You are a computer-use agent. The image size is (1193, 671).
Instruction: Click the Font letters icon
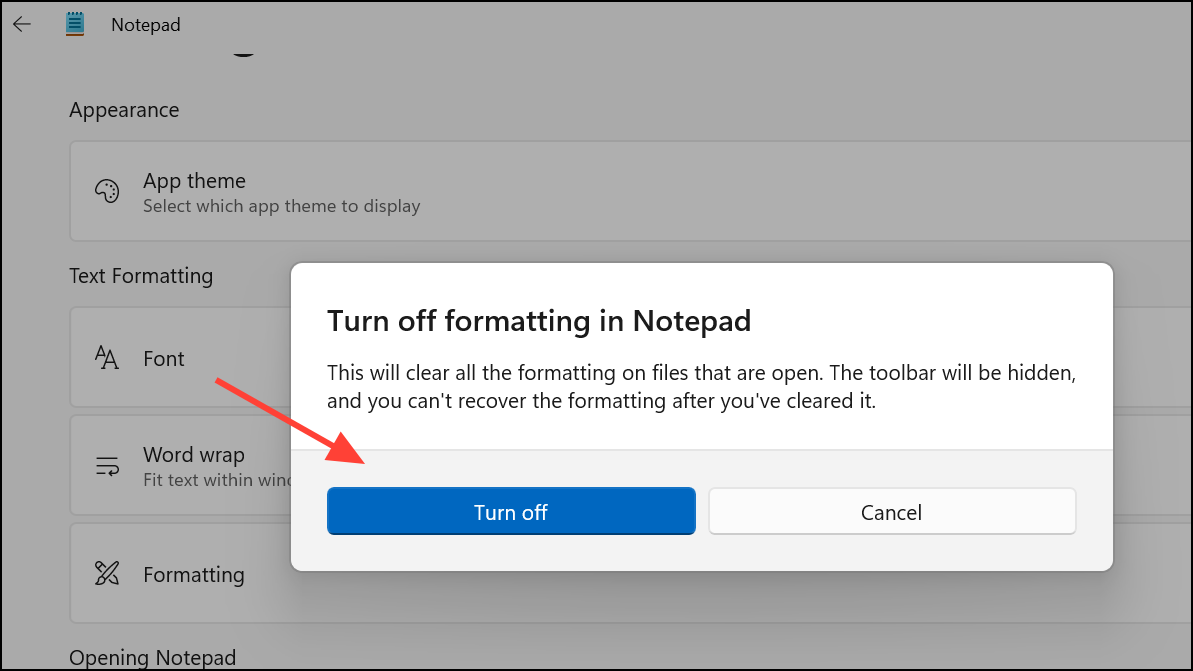pyautogui.click(x=106, y=358)
